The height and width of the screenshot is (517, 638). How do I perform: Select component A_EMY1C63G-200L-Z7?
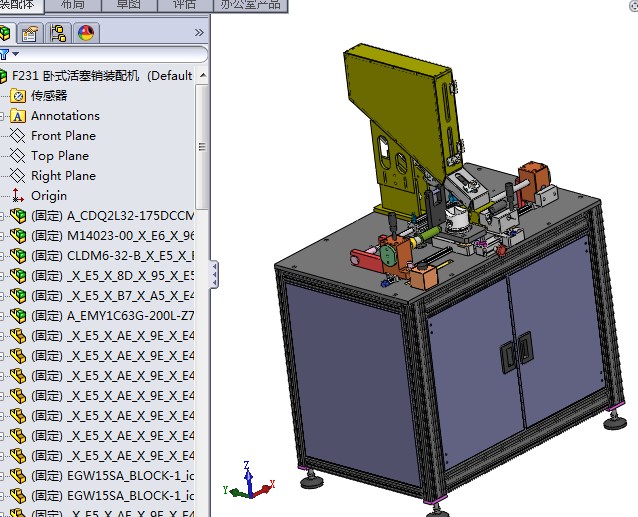pos(112,315)
